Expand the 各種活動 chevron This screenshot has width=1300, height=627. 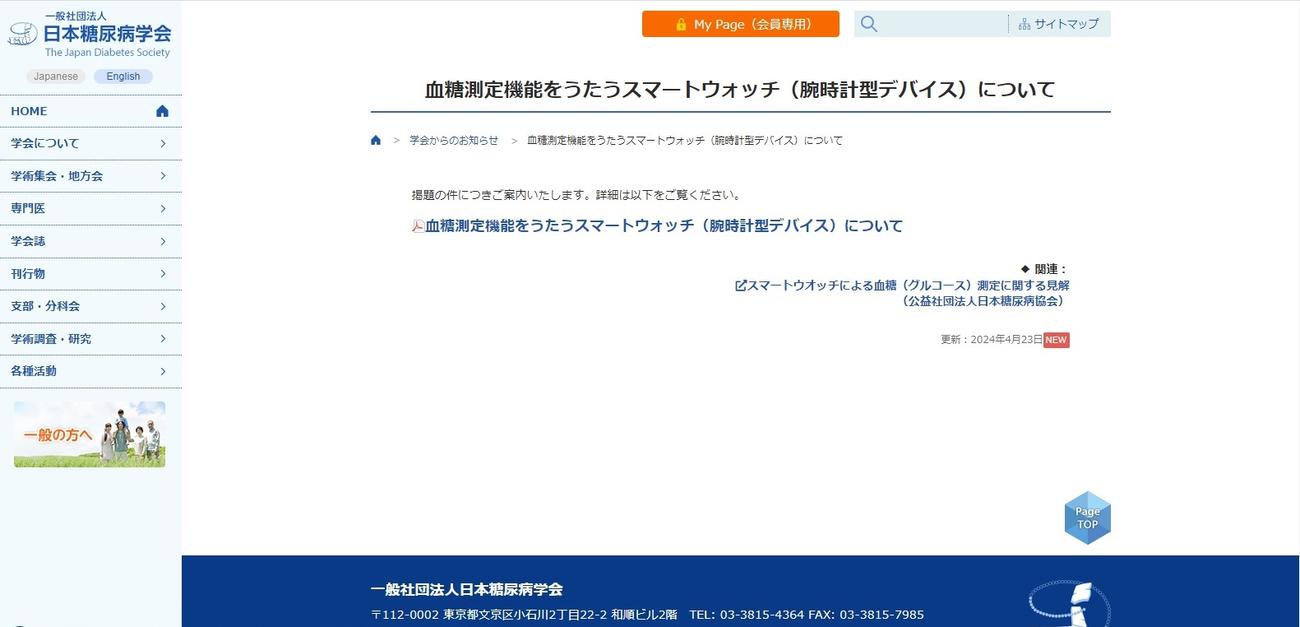point(163,371)
